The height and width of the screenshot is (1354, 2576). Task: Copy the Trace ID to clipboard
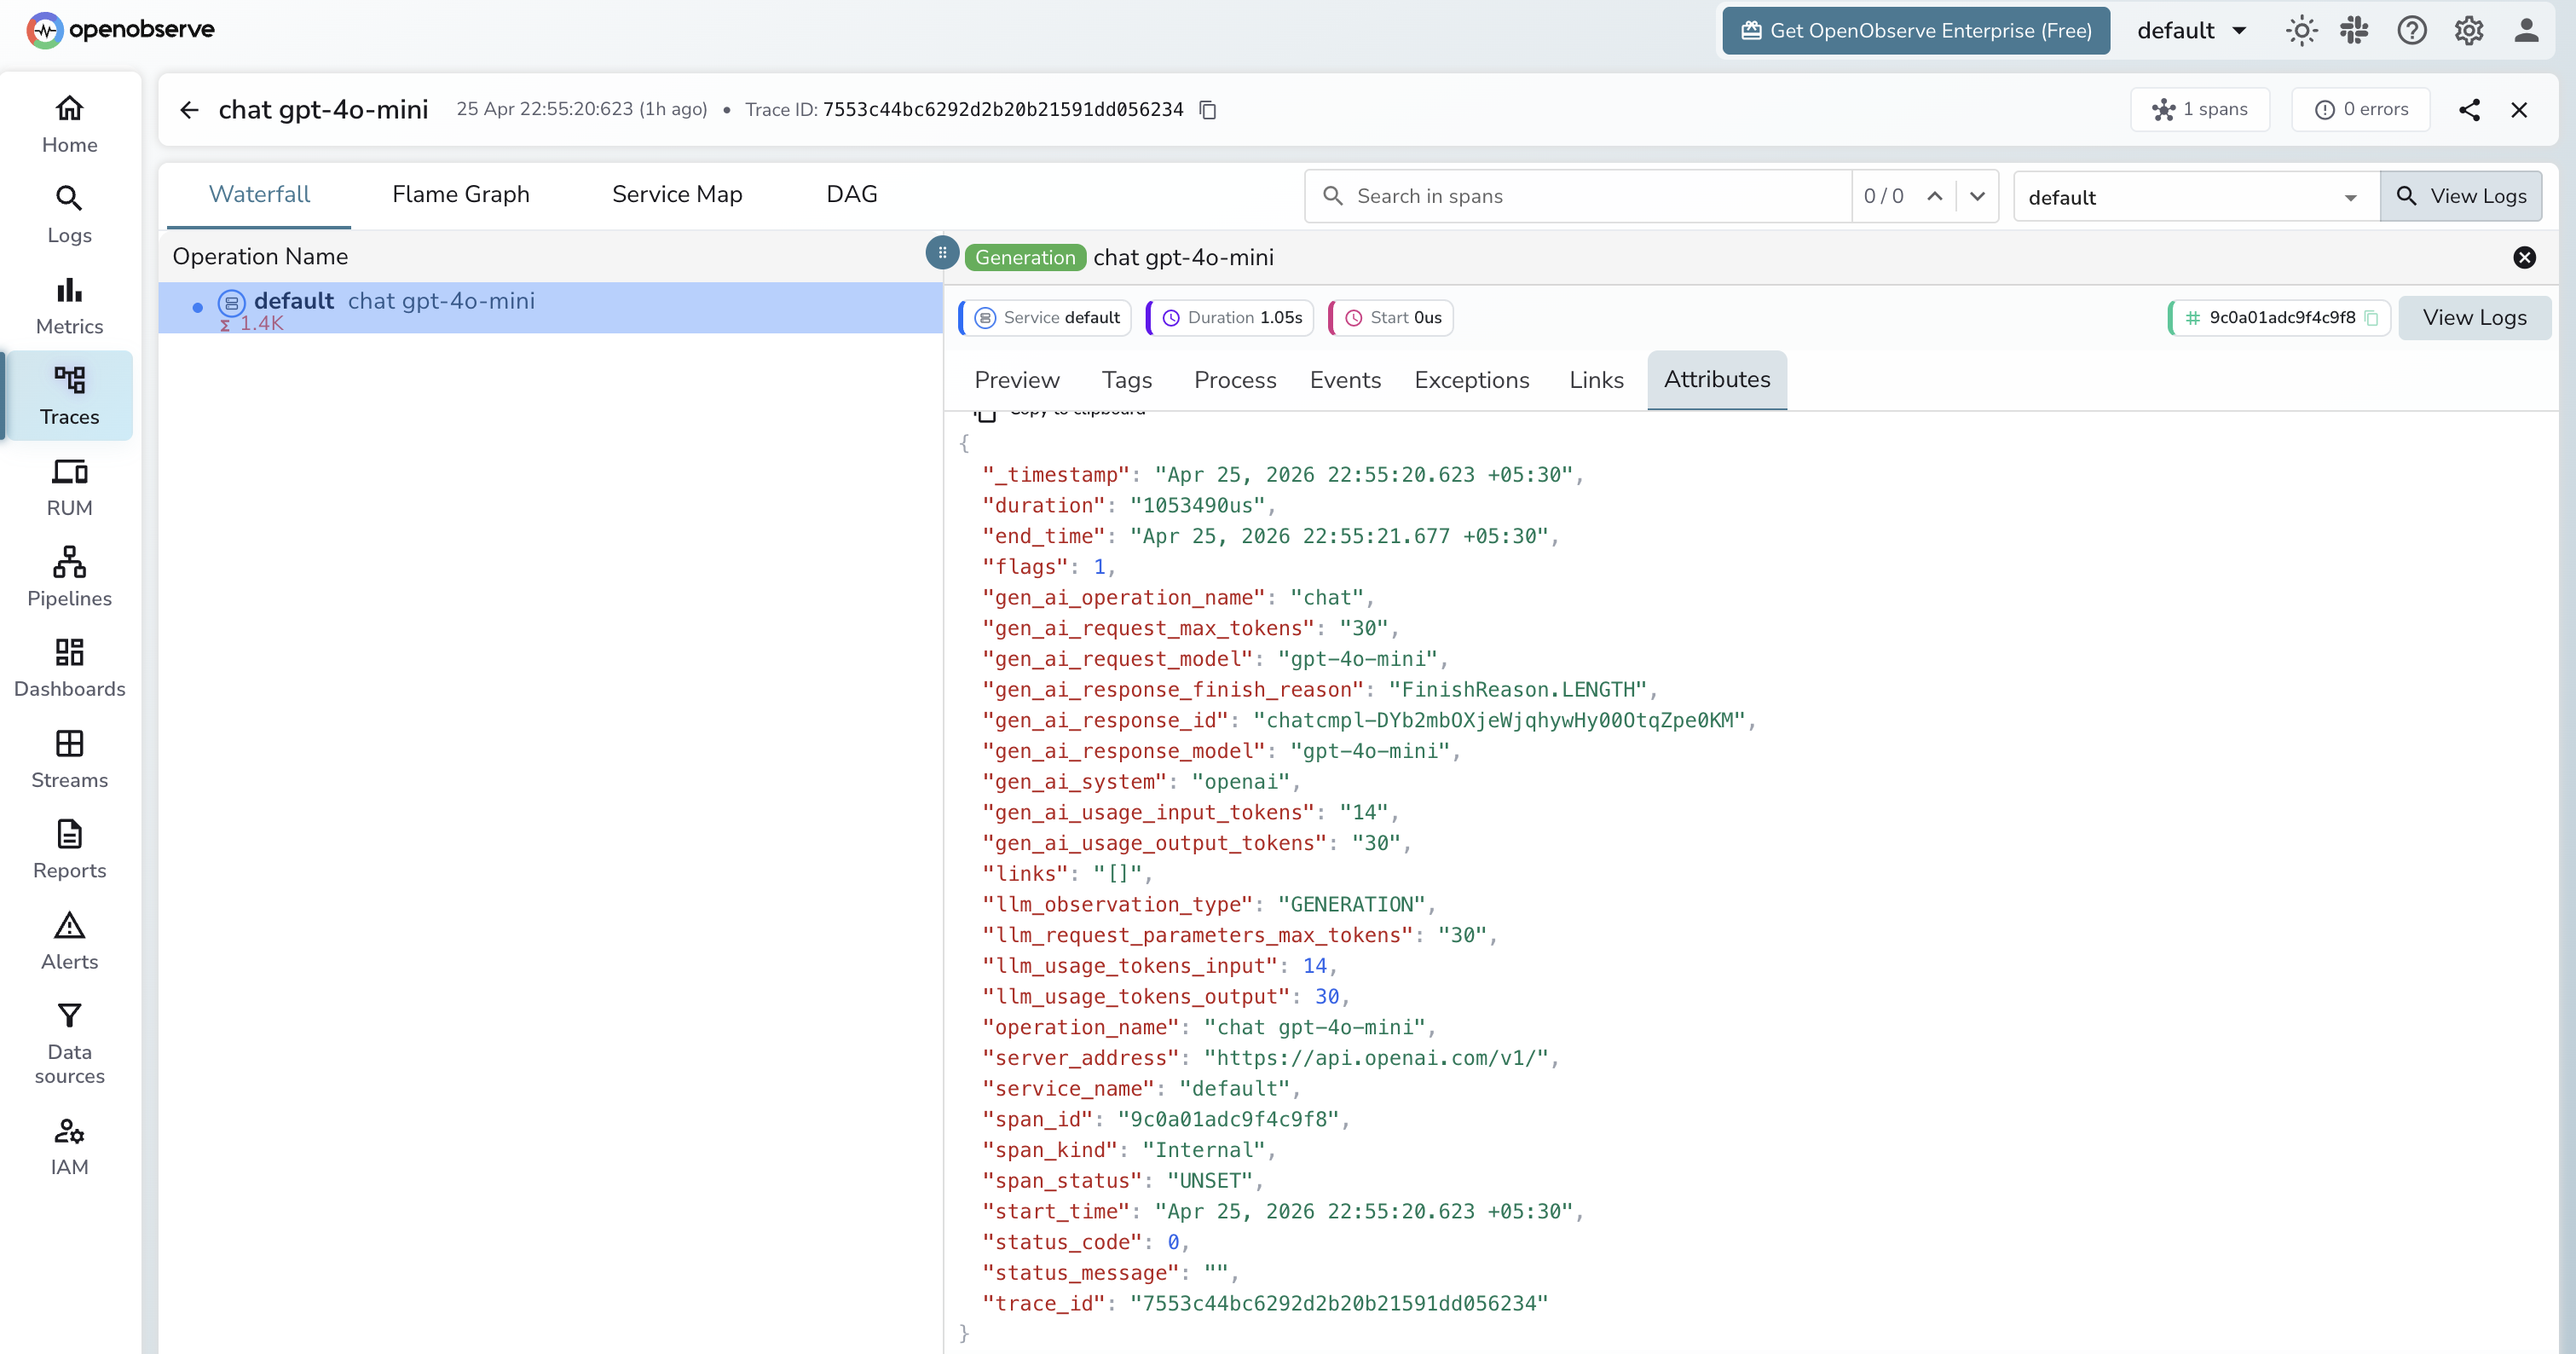(1207, 110)
